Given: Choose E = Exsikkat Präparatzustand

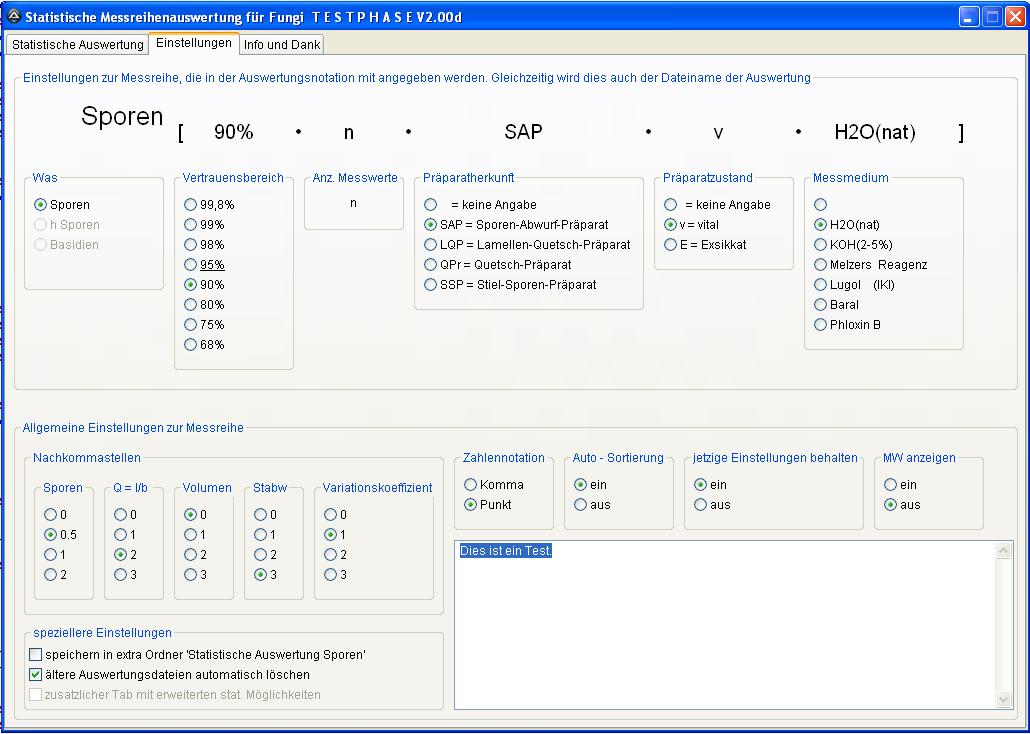Looking at the screenshot, I should (671, 245).
